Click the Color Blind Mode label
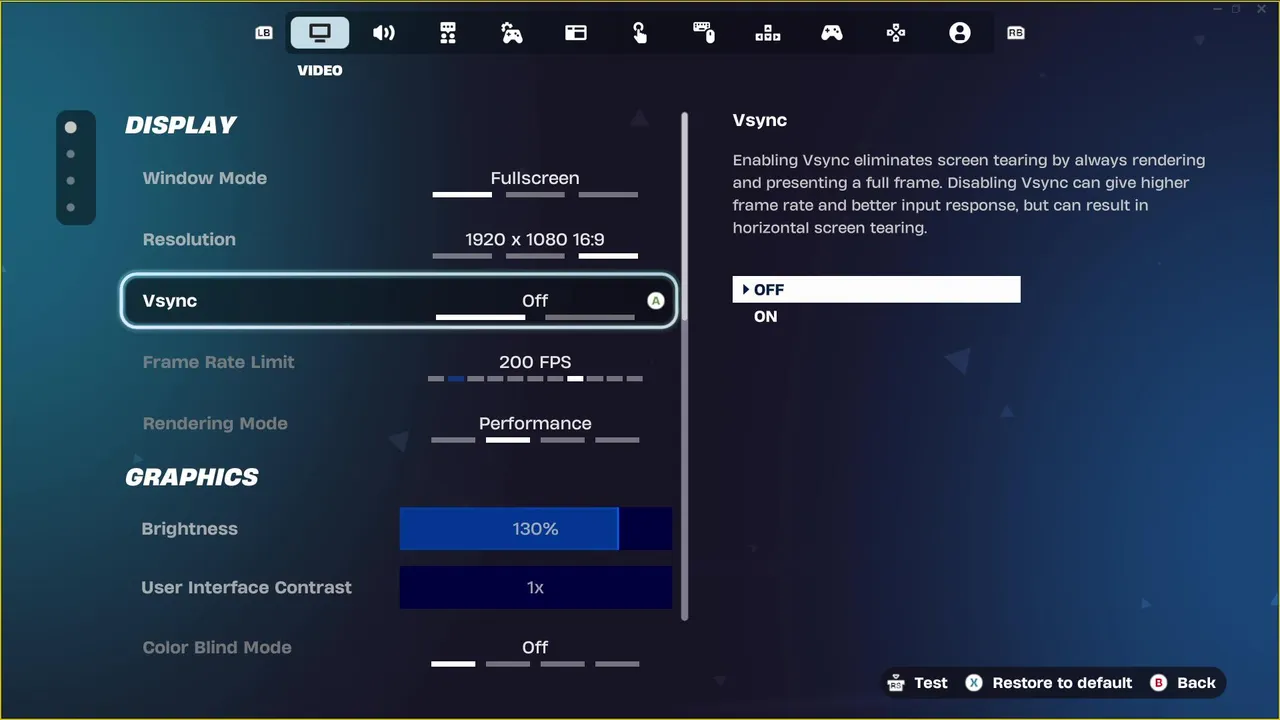Viewport: 1280px width, 720px height. (x=217, y=647)
